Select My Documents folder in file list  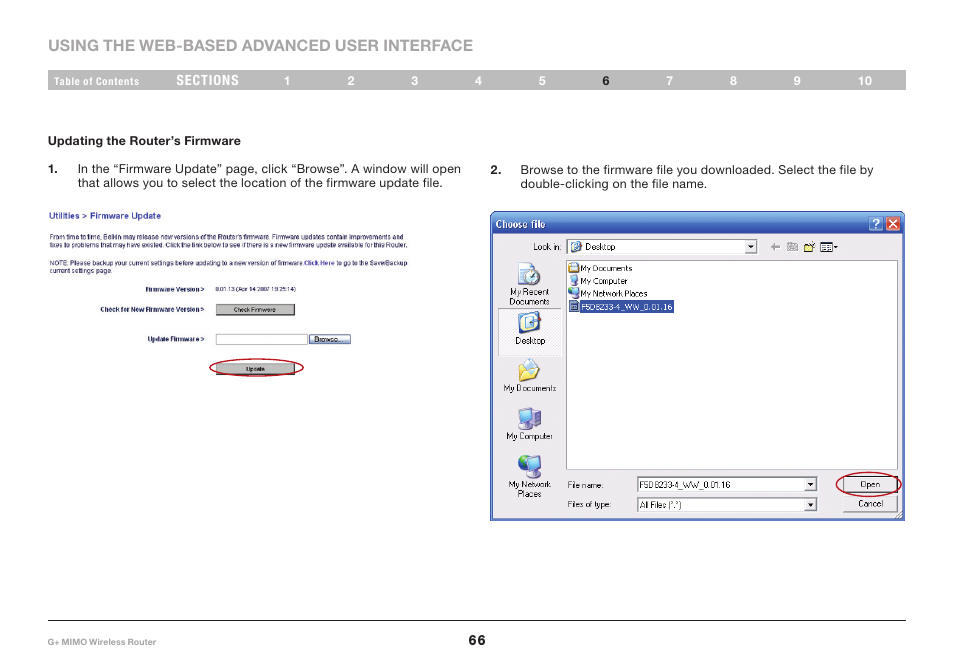(600, 268)
